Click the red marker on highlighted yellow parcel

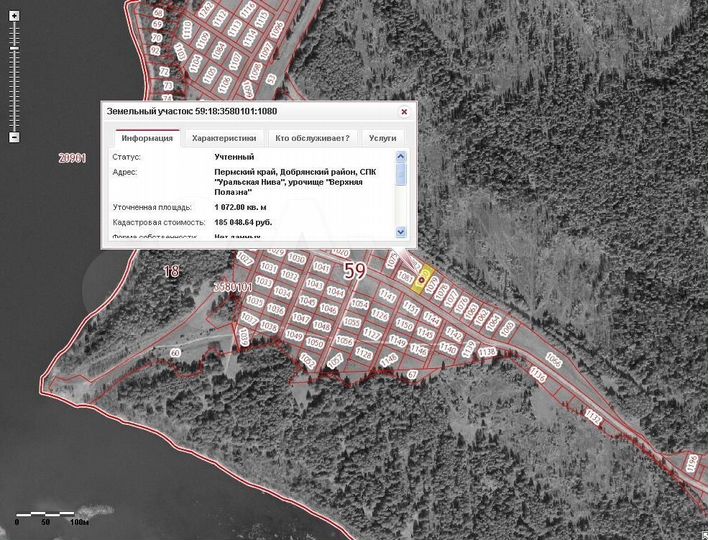[x=421, y=280]
